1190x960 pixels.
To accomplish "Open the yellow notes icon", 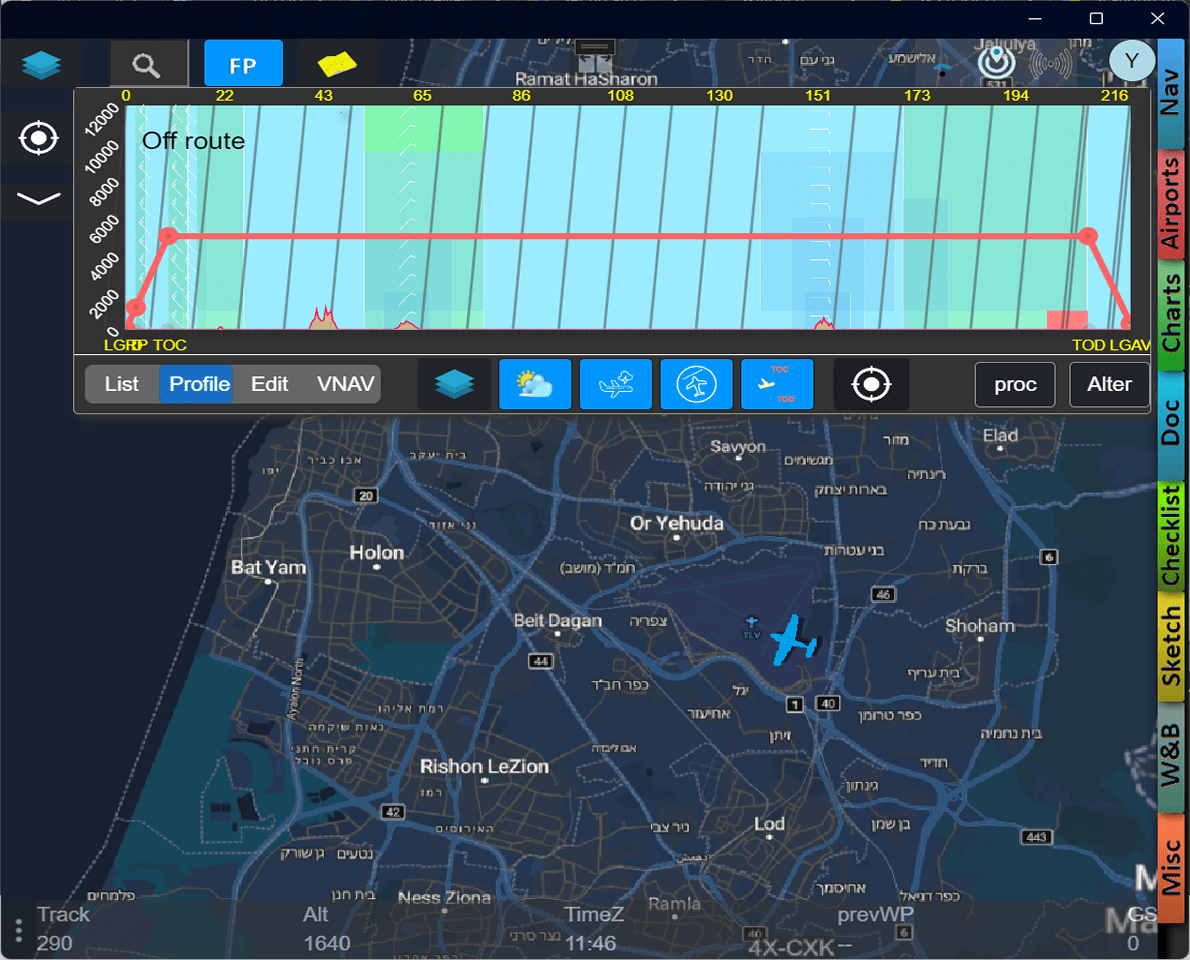I will click(337, 65).
